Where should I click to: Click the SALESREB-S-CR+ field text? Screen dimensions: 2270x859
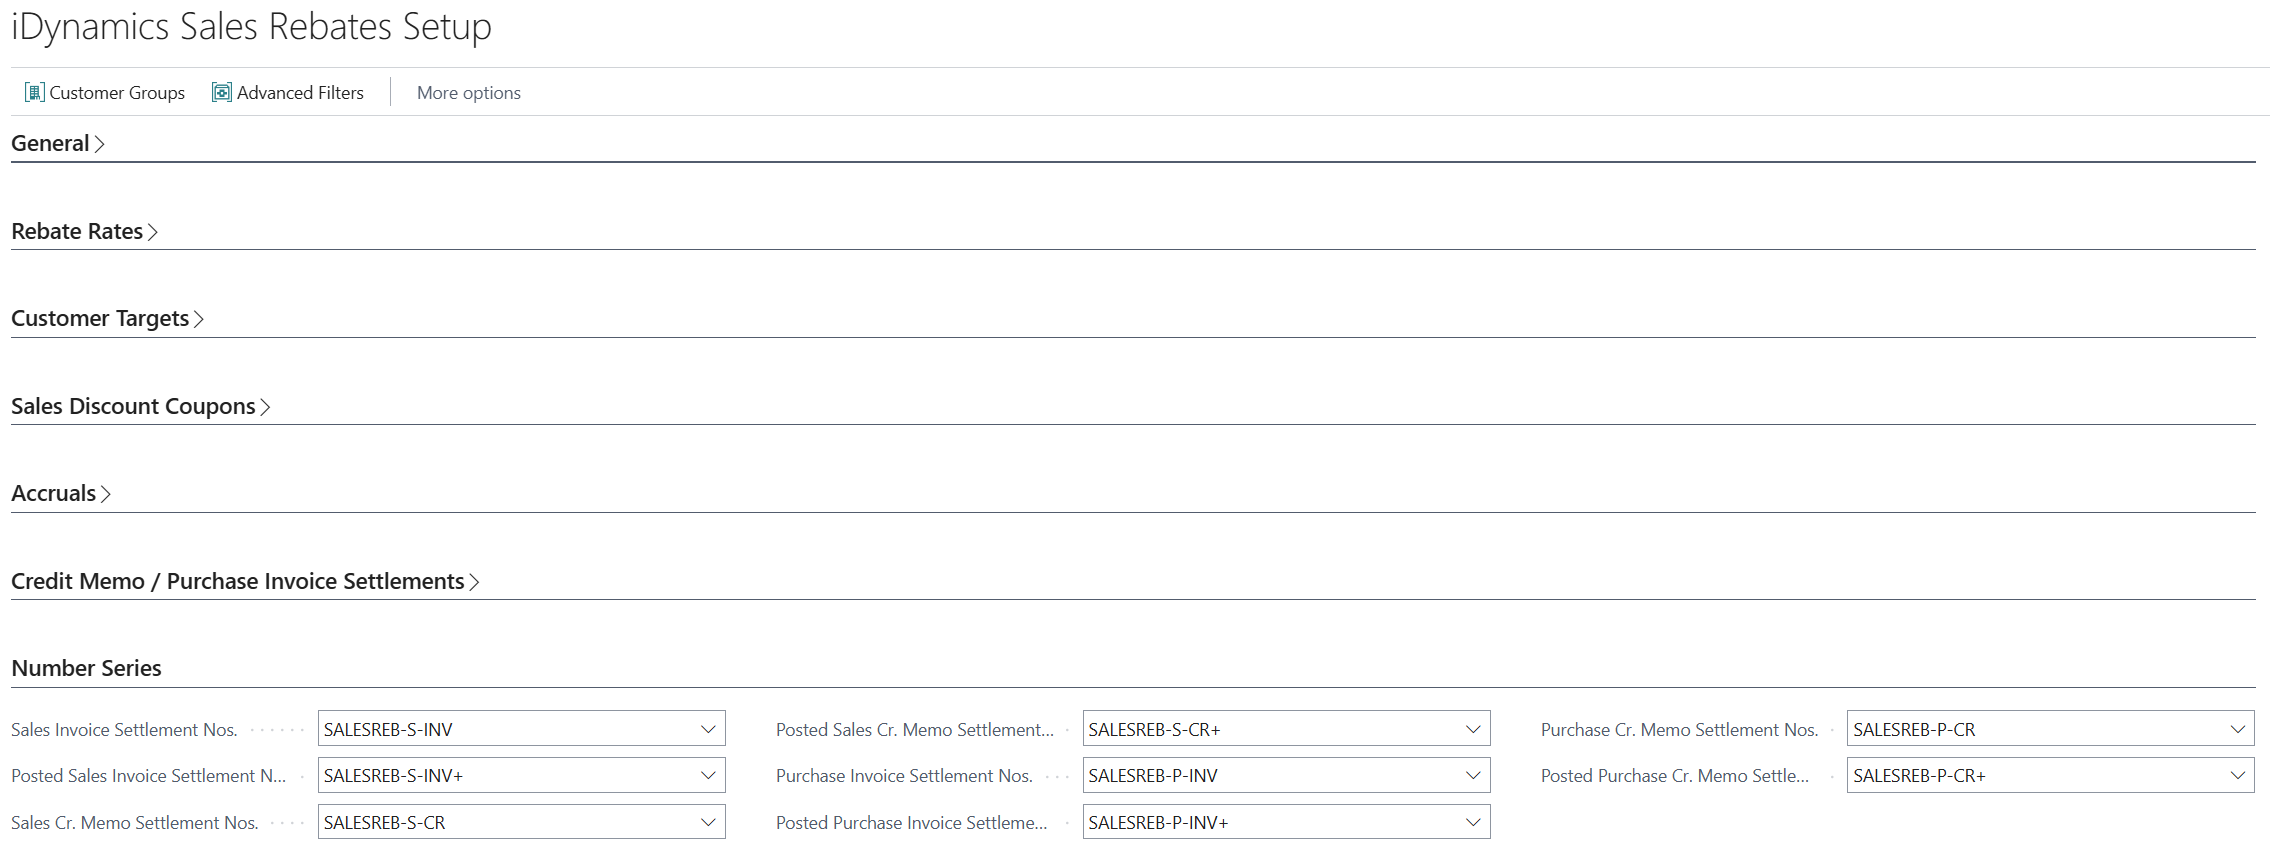pos(1154,730)
